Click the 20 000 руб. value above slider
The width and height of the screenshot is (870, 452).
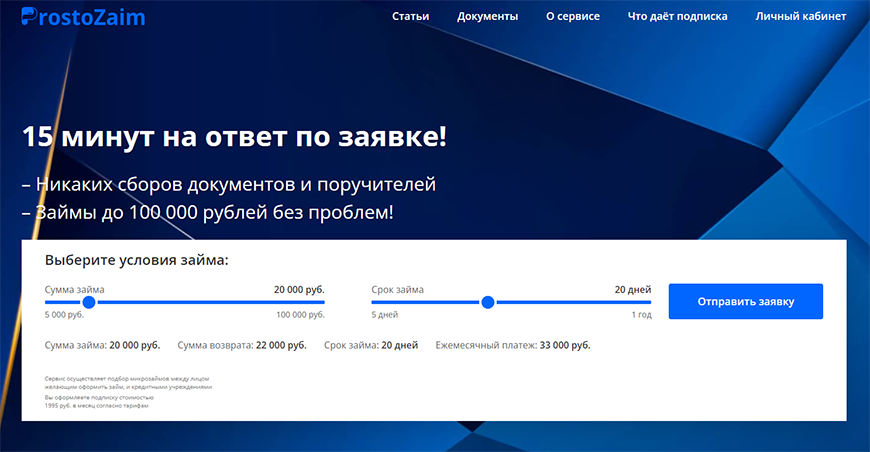[x=299, y=290]
